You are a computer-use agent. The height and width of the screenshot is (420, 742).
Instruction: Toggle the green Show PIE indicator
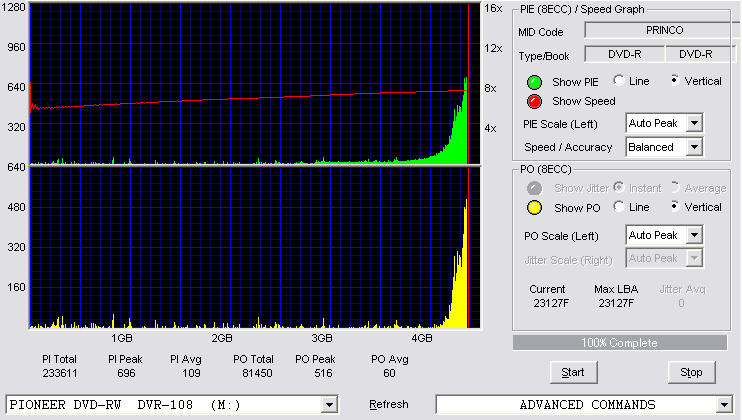[x=534, y=82]
